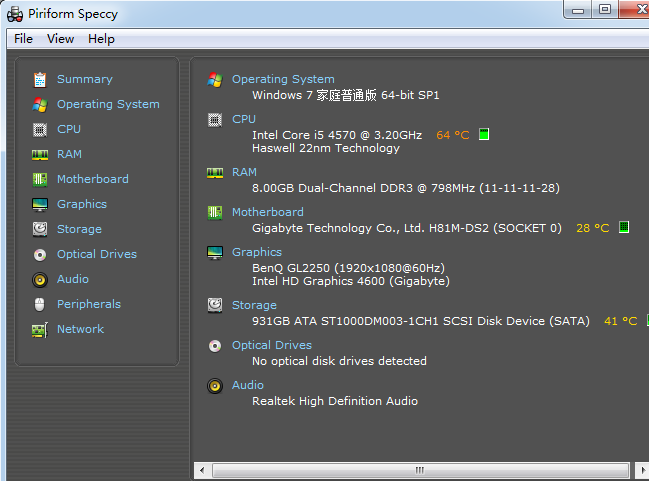649x481 pixels.
Task: Click Motherboard heading in summary pane
Action: pyautogui.click(x=268, y=212)
